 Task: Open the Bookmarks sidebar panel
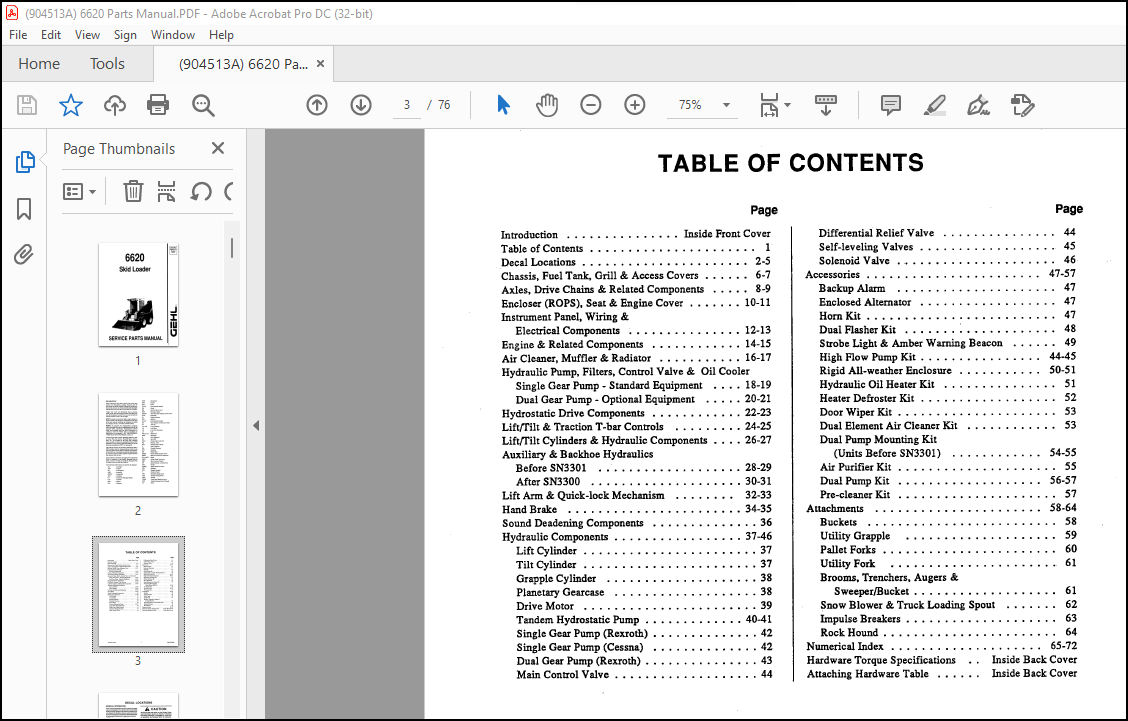coord(24,209)
